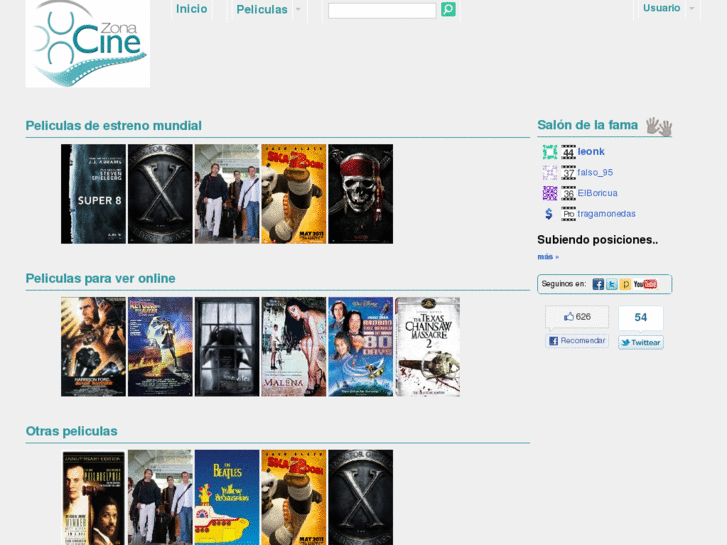
Task: Open the Peliculas menu item
Action: tap(262, 9)
